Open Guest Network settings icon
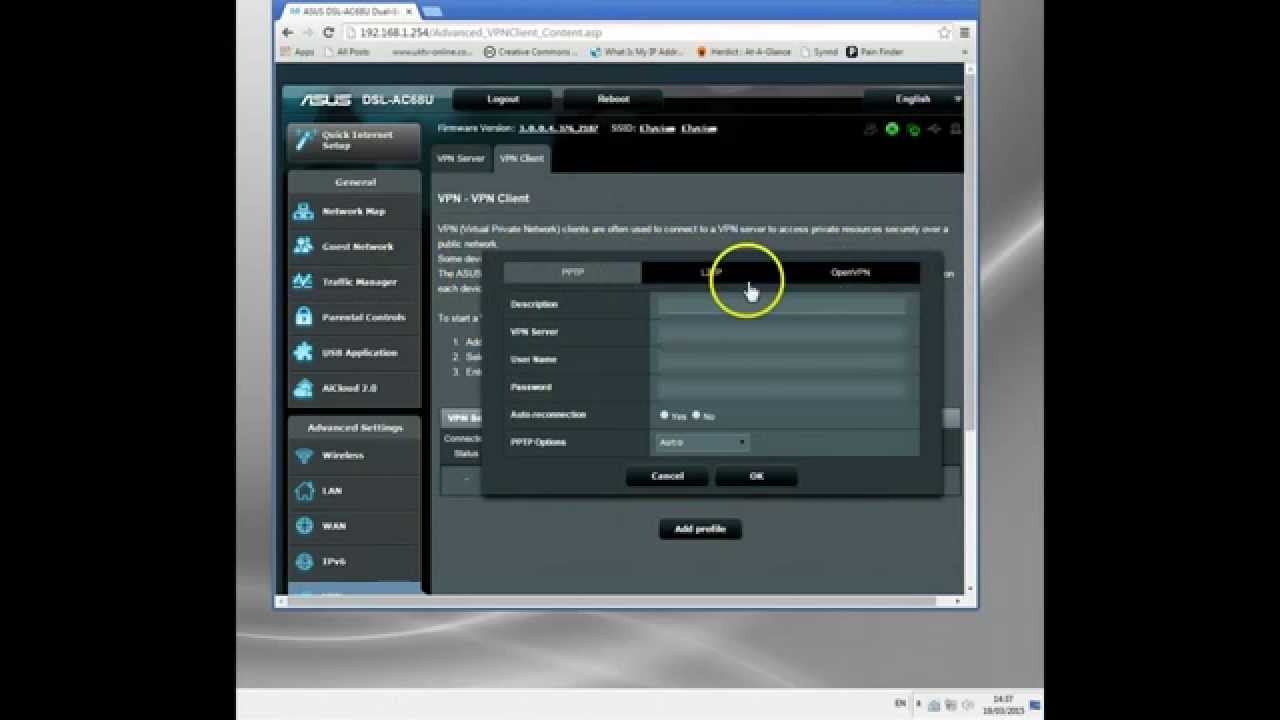 [x=303, y=246]
